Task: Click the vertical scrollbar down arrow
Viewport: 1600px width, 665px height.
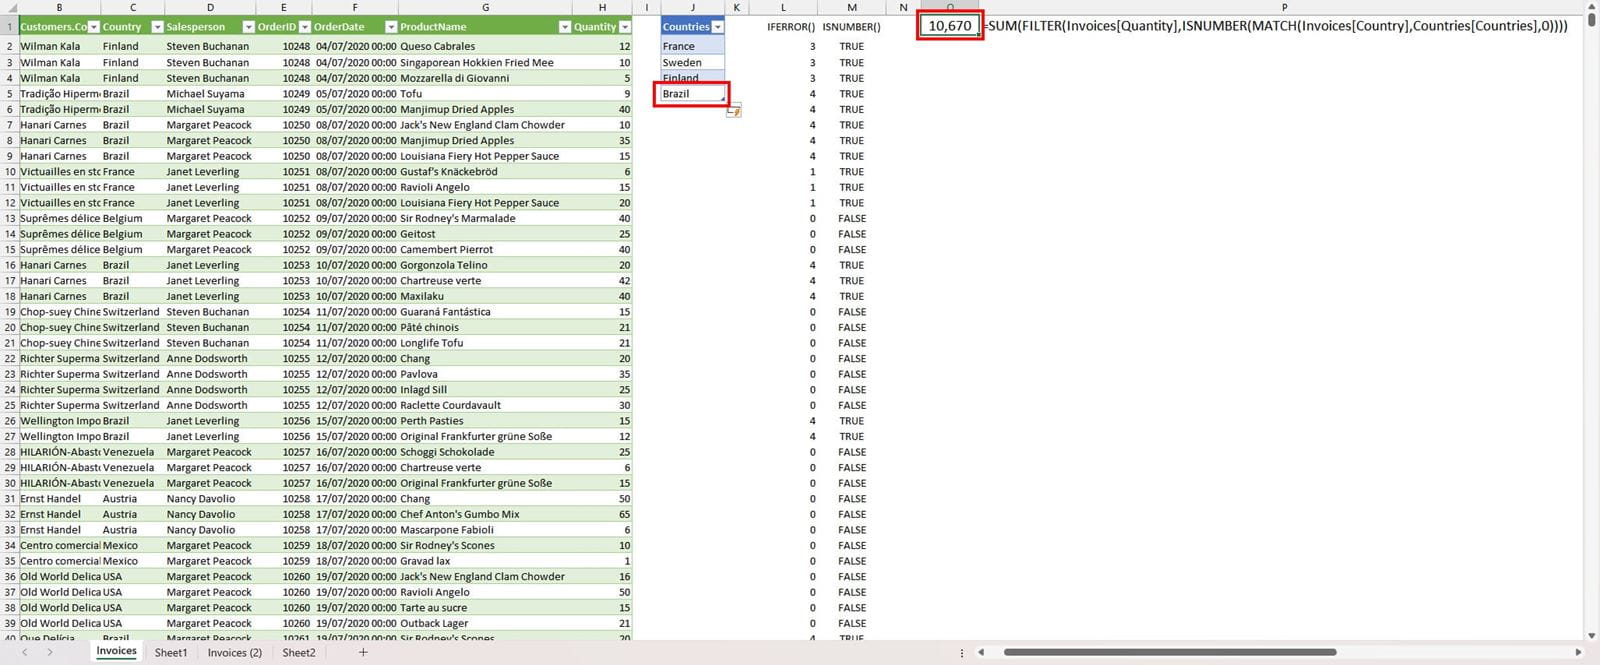Action: pyautogui.click(x=1592, y=635)
